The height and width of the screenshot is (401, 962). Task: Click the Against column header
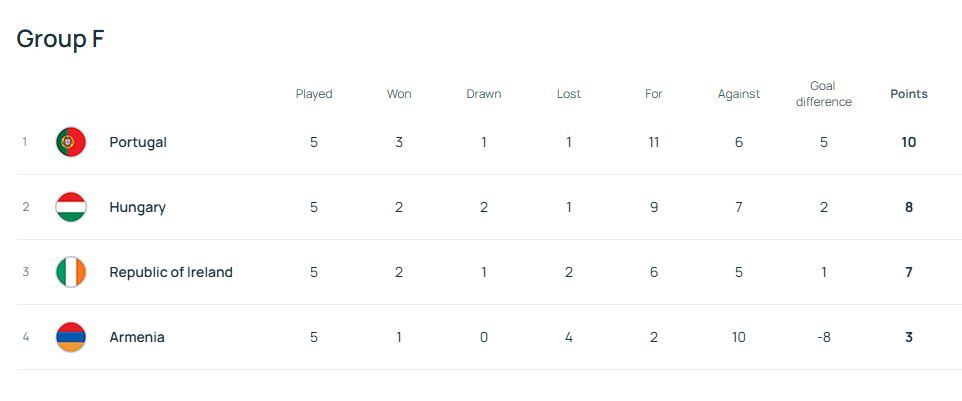point(739,94)
